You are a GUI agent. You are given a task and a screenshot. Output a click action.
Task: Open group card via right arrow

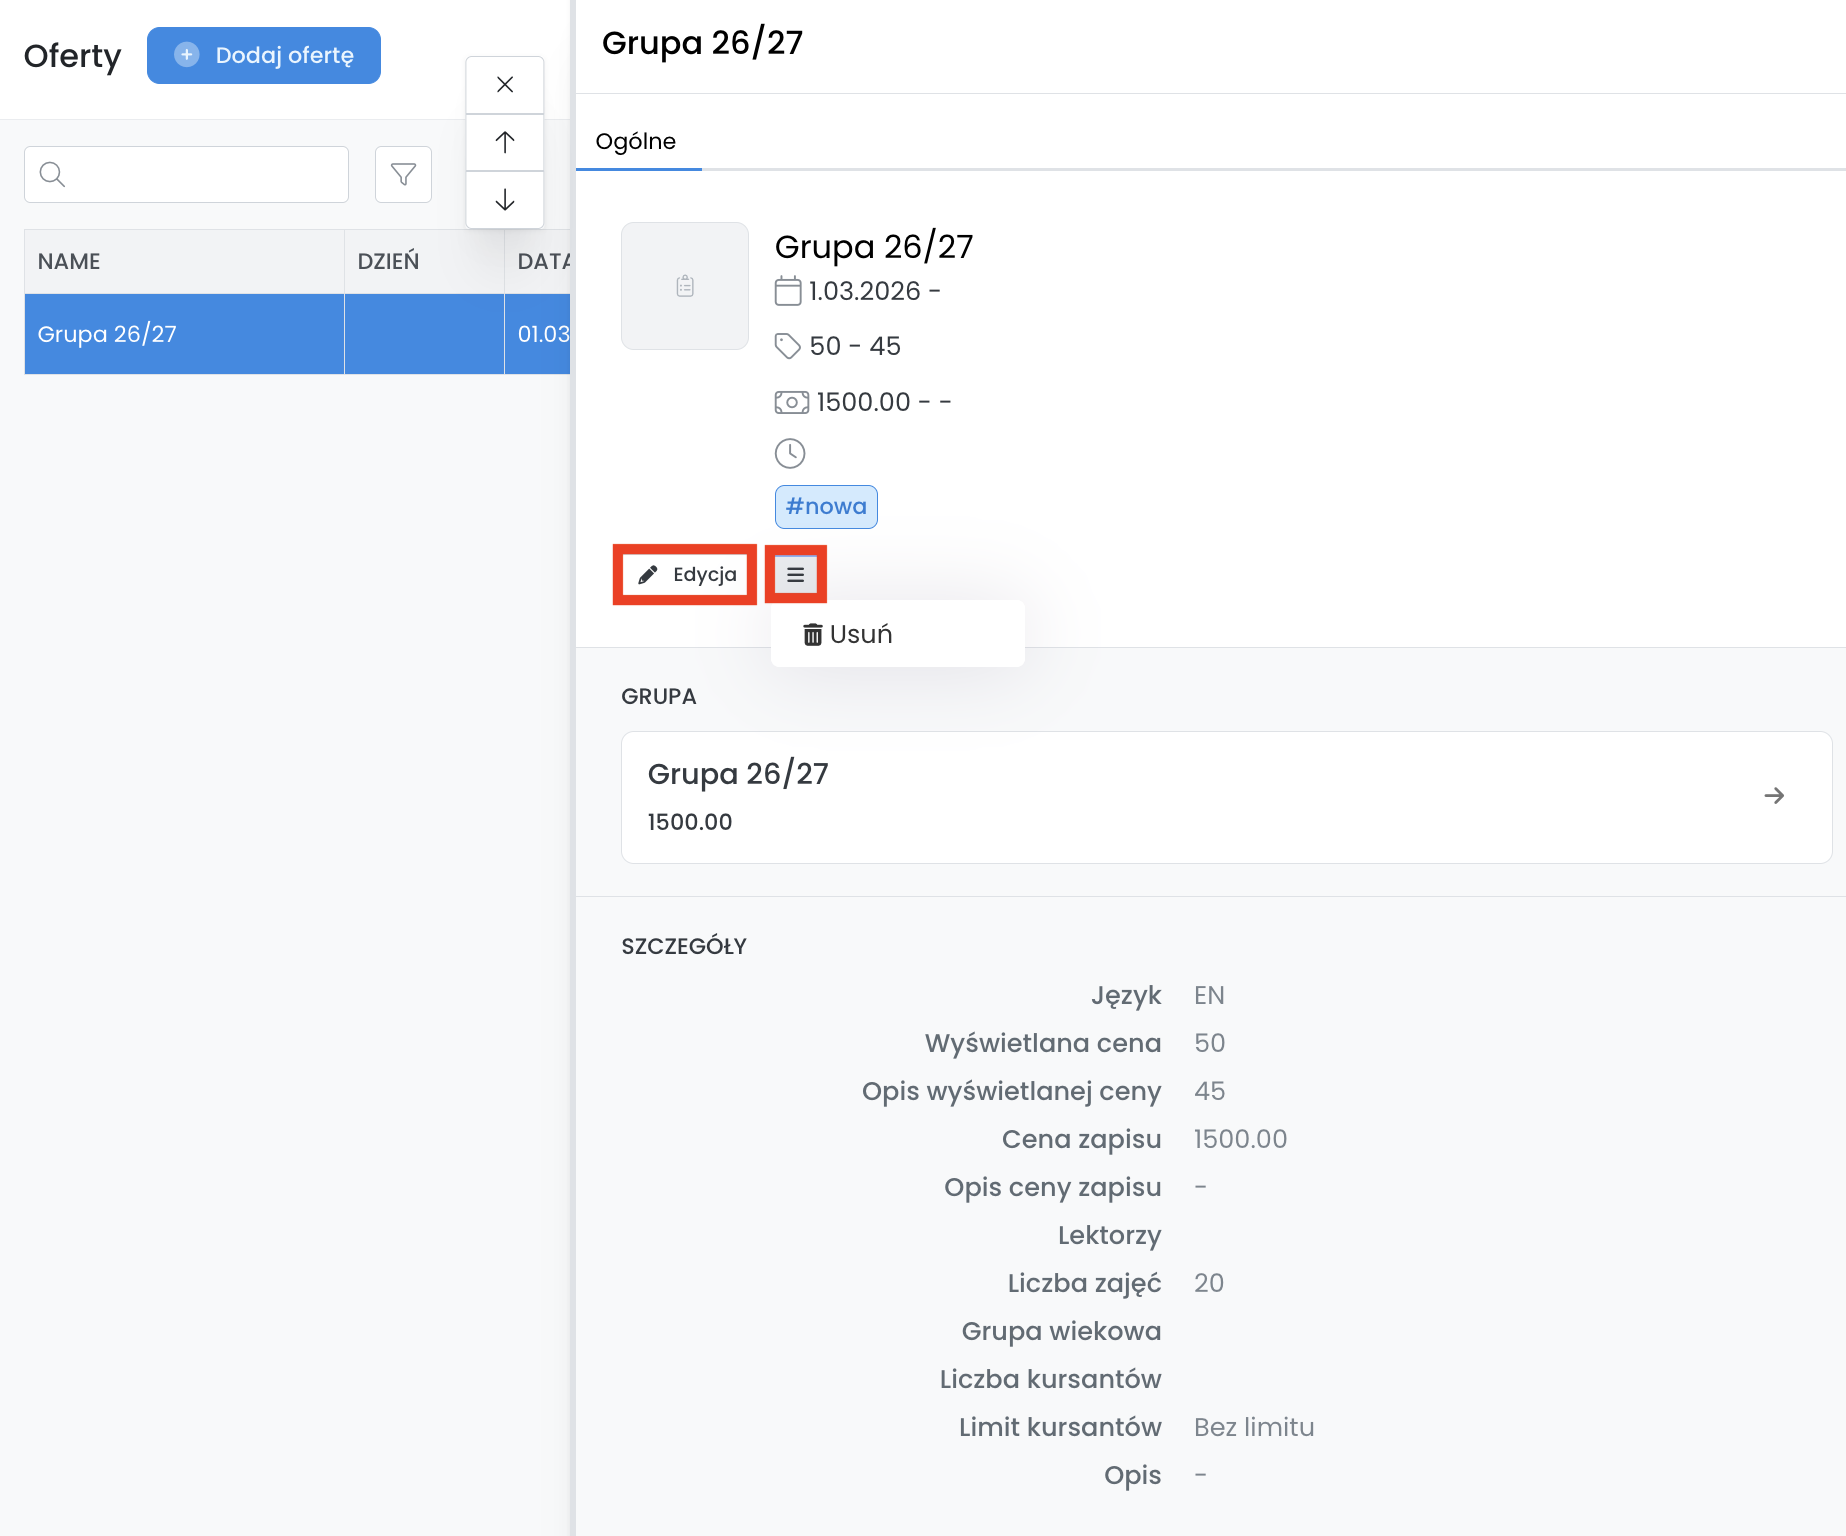[1774, 796]
